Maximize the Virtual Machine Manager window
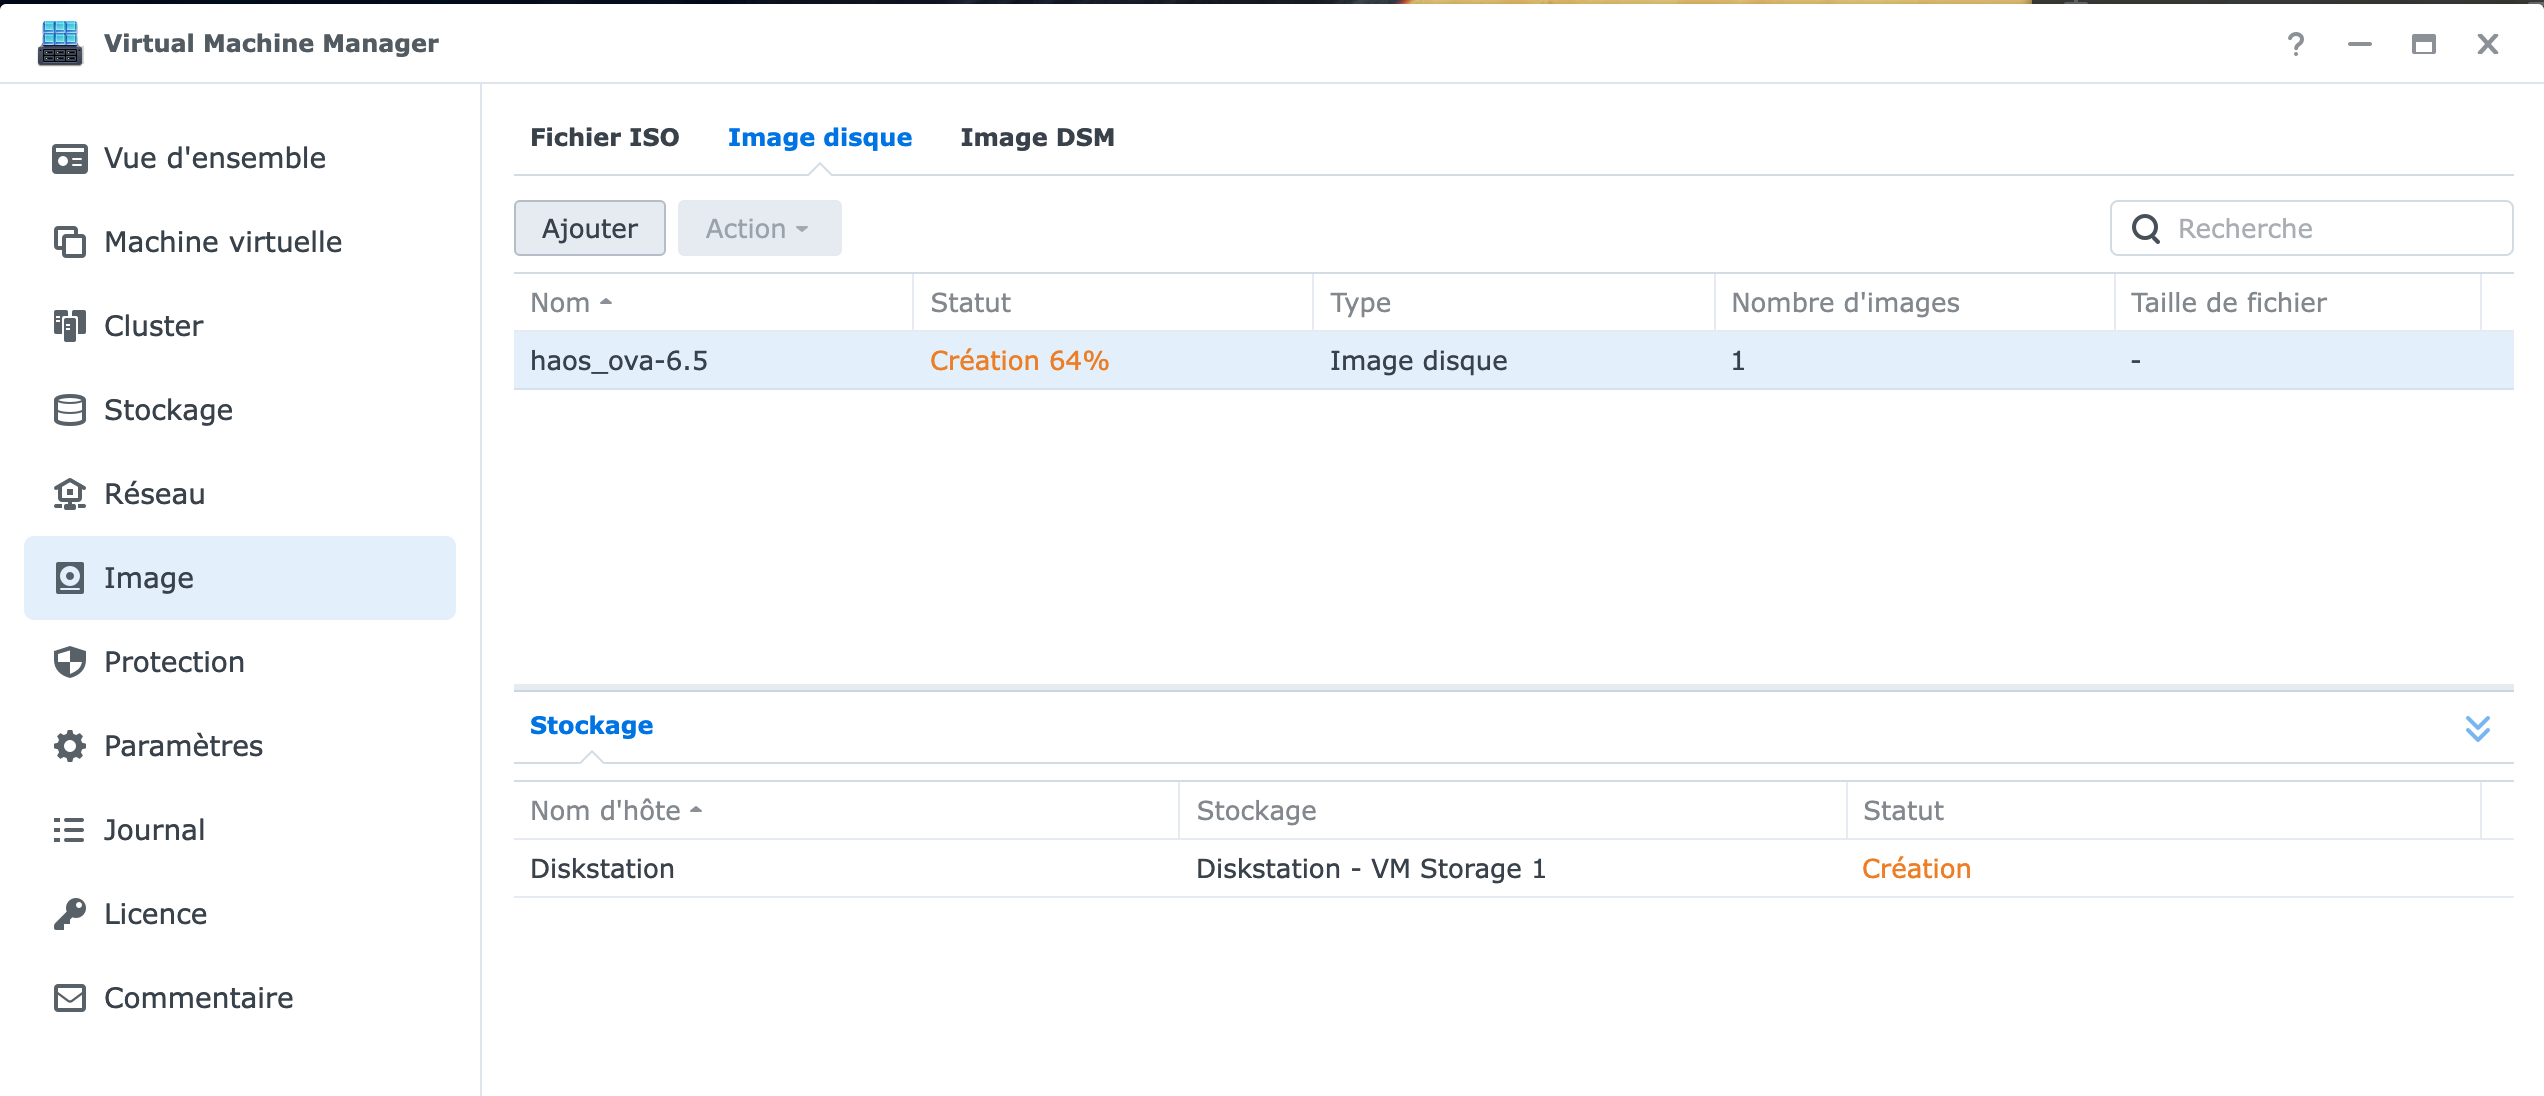2544x1096 pixels. pos(2424,44)
